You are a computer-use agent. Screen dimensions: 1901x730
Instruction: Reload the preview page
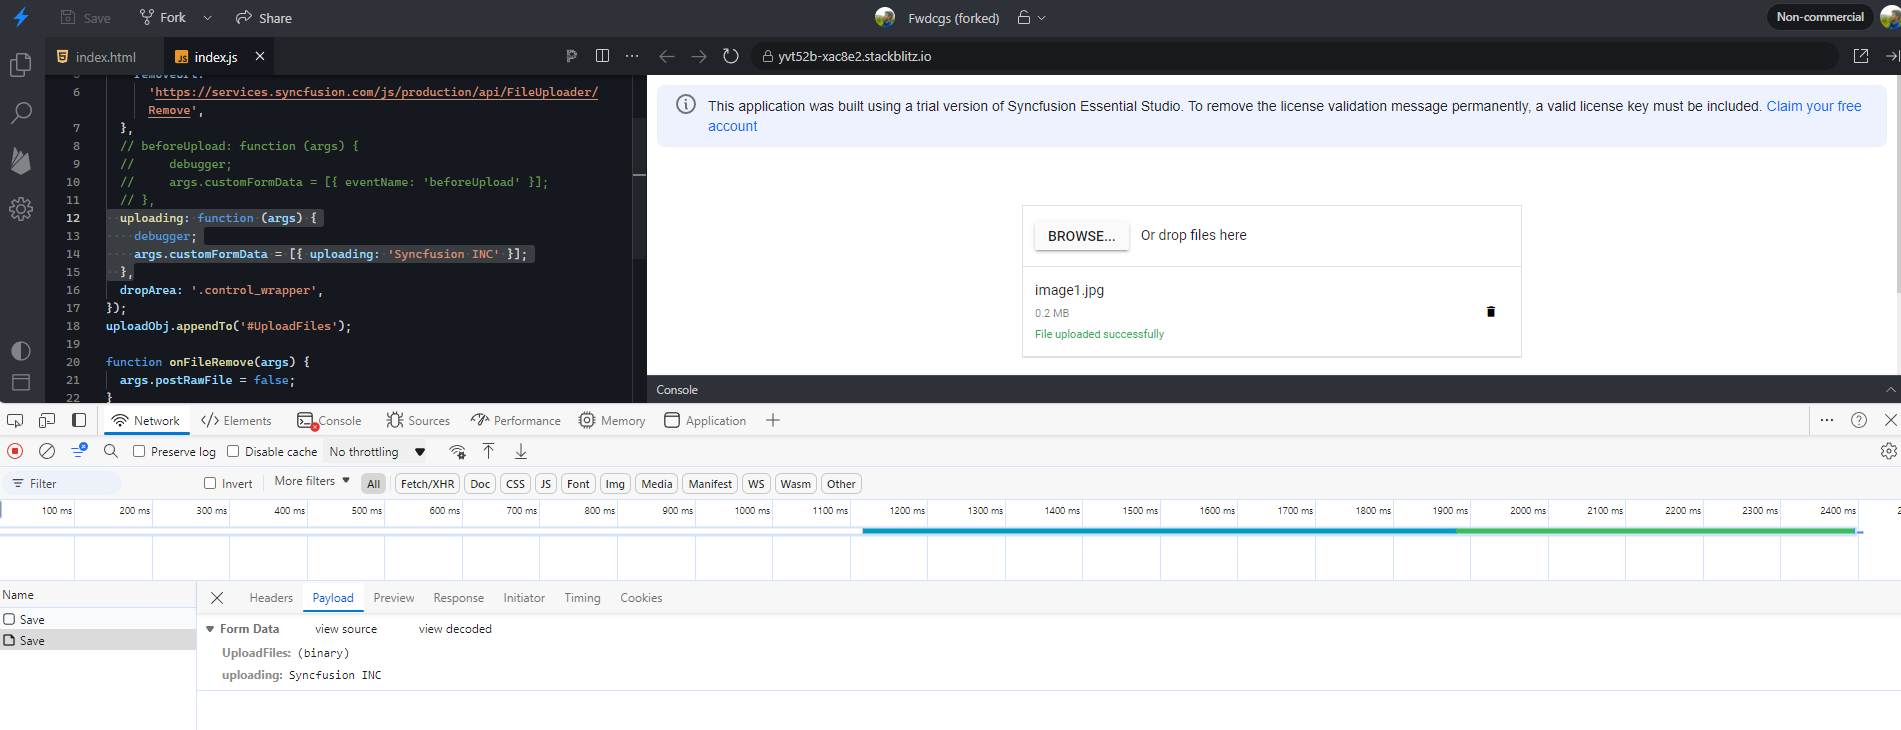(x=731, y=56)
